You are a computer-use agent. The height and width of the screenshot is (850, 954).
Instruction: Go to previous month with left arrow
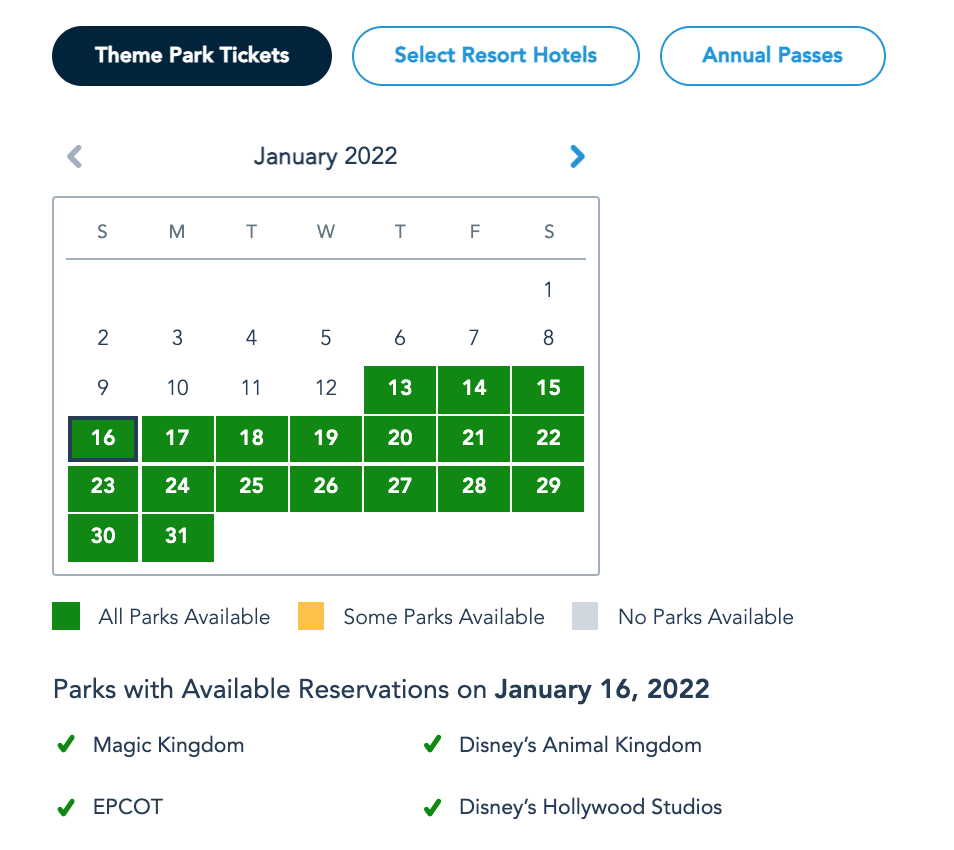coord(74,157)
